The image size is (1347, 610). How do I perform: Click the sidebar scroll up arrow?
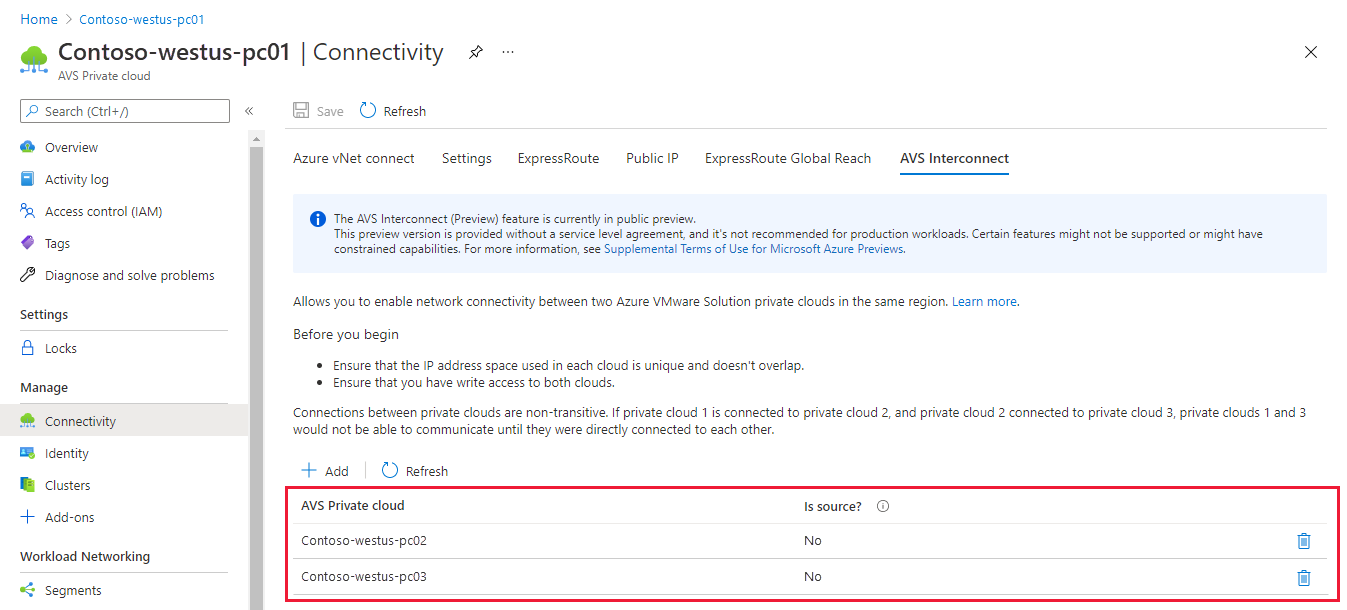256,138
